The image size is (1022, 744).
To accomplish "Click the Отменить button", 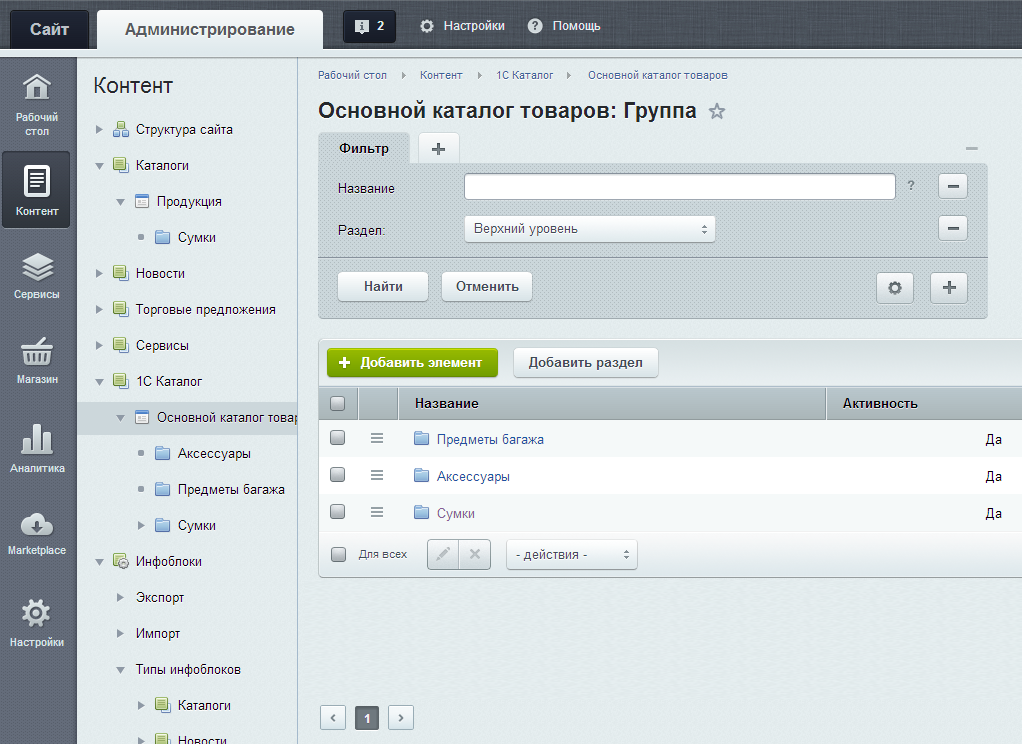I will point(487,287).
